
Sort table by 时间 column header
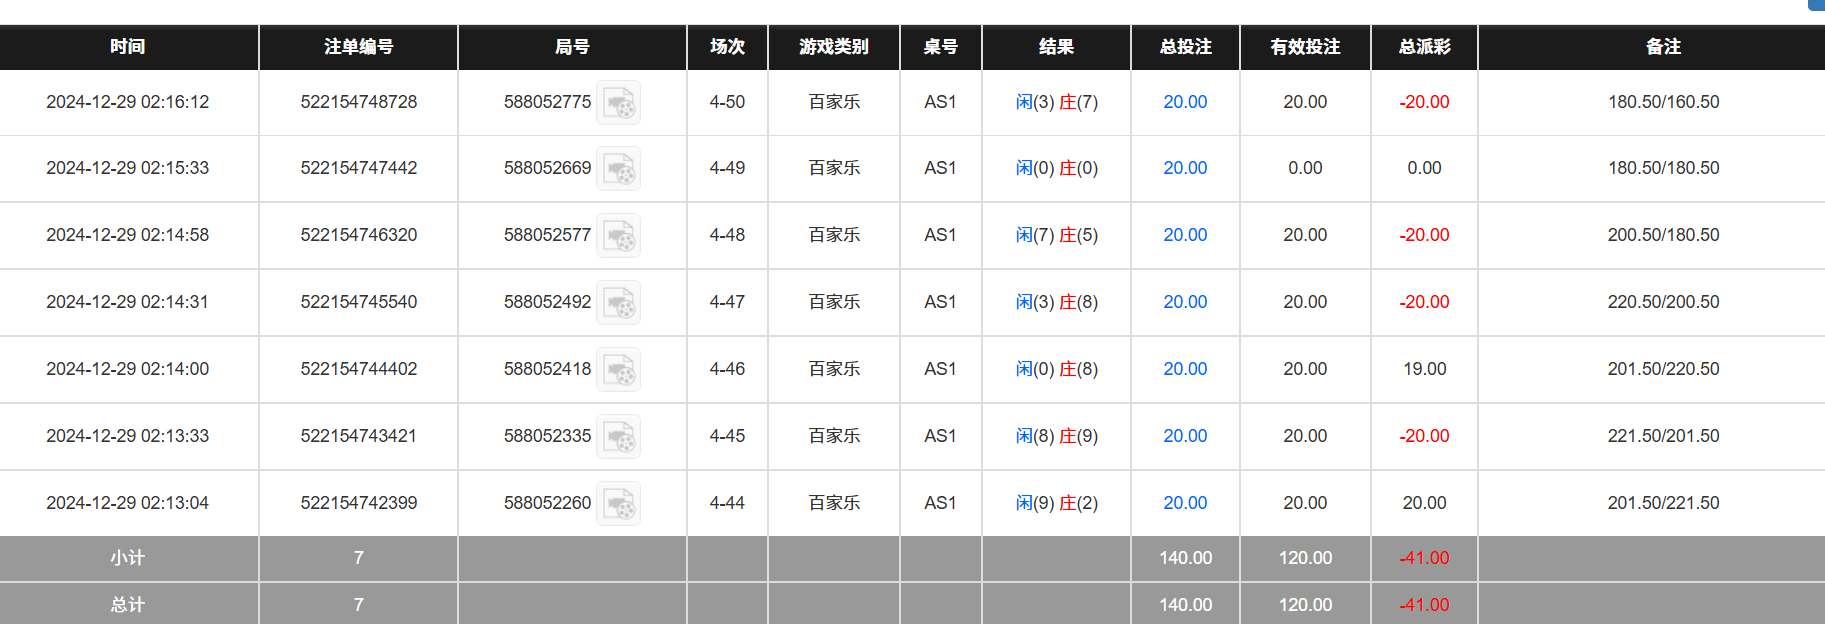129,47
